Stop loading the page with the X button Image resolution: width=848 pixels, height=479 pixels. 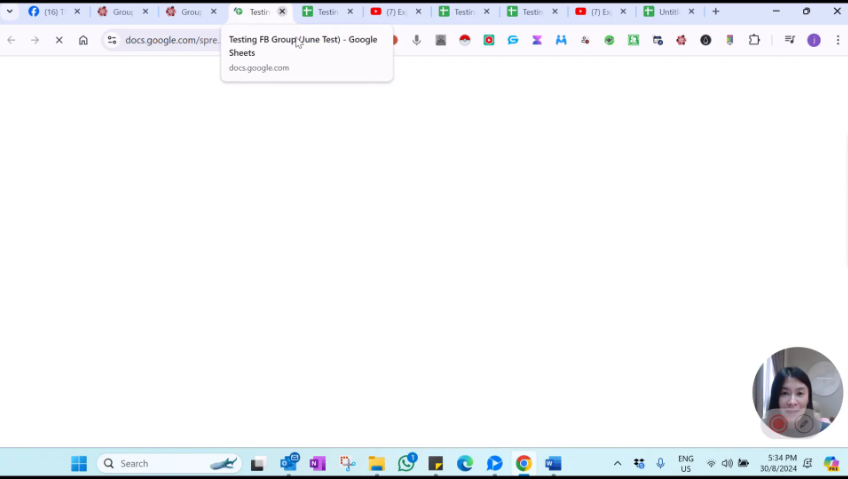pyautogui.click(x=59, y=40)
